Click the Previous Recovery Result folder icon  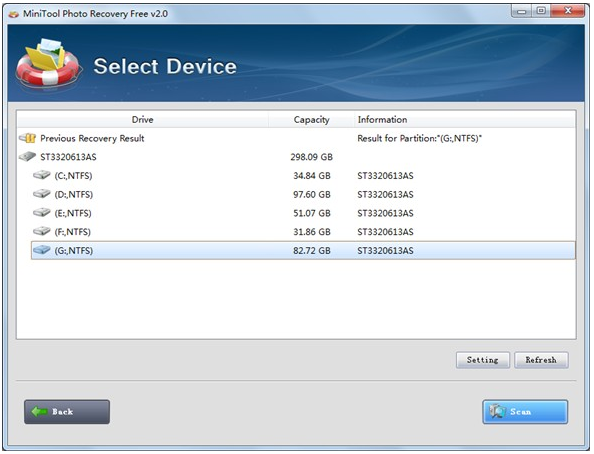(27, 138)
